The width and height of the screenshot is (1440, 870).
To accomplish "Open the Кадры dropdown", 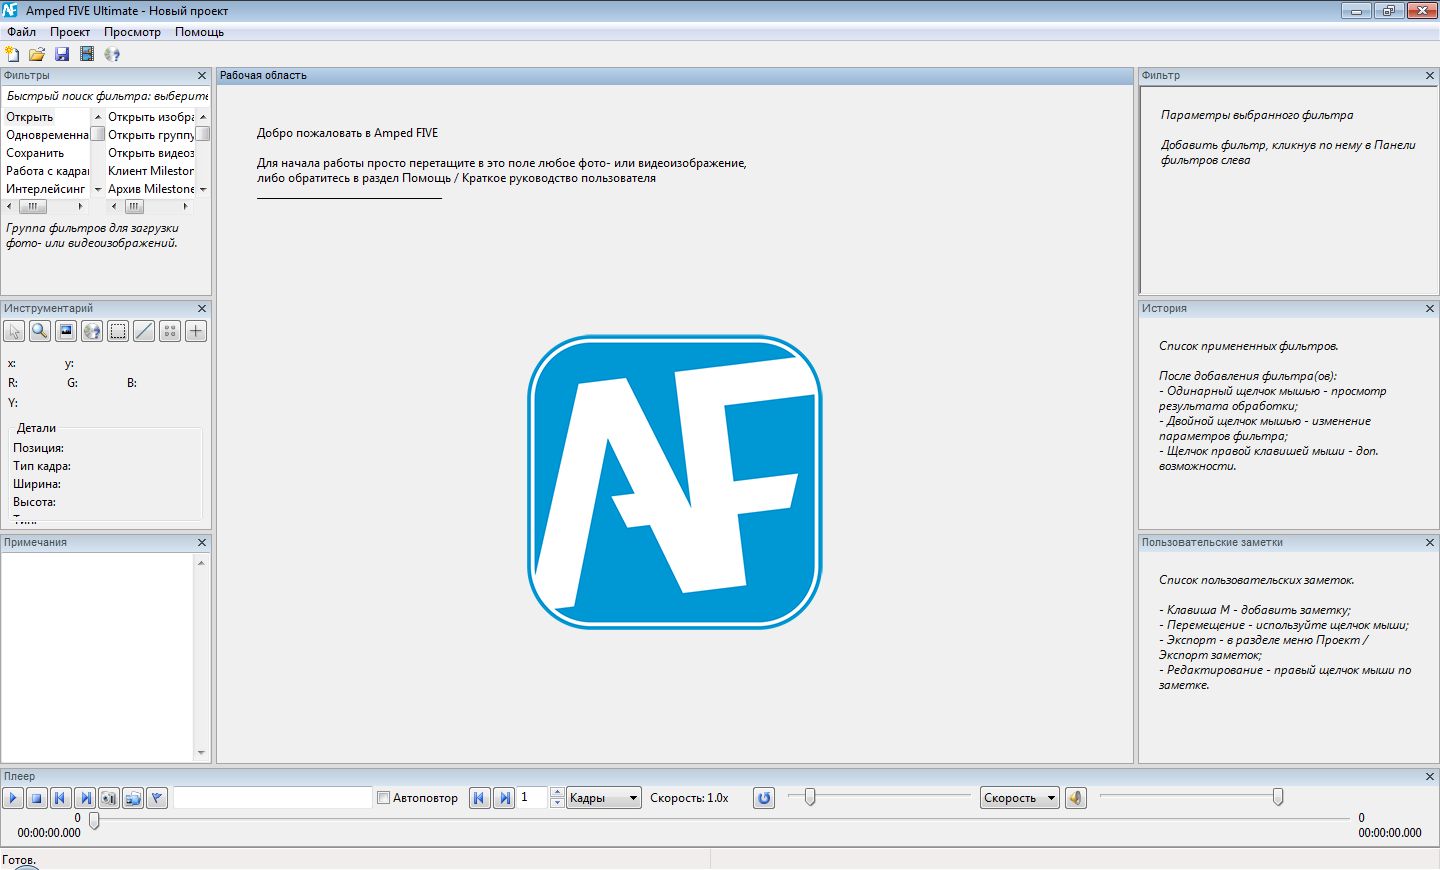I will tap(604, 798).
